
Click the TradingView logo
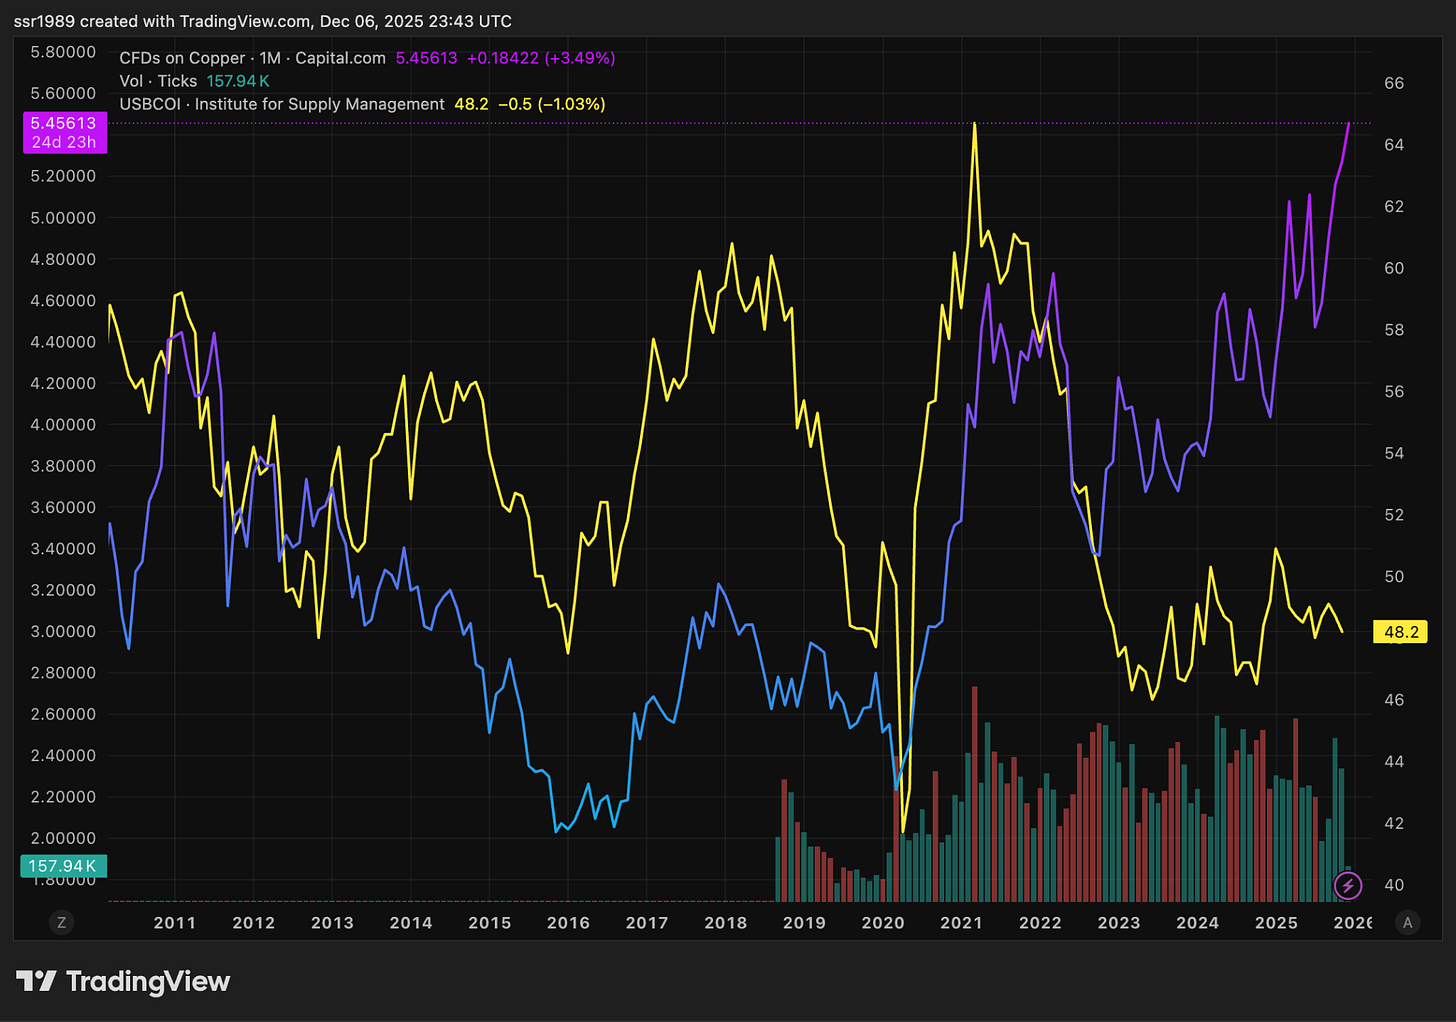(x=123, y=982)
